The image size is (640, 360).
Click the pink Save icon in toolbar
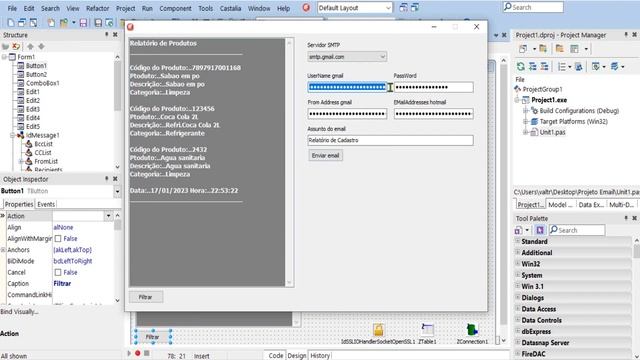tap(83, 23)
